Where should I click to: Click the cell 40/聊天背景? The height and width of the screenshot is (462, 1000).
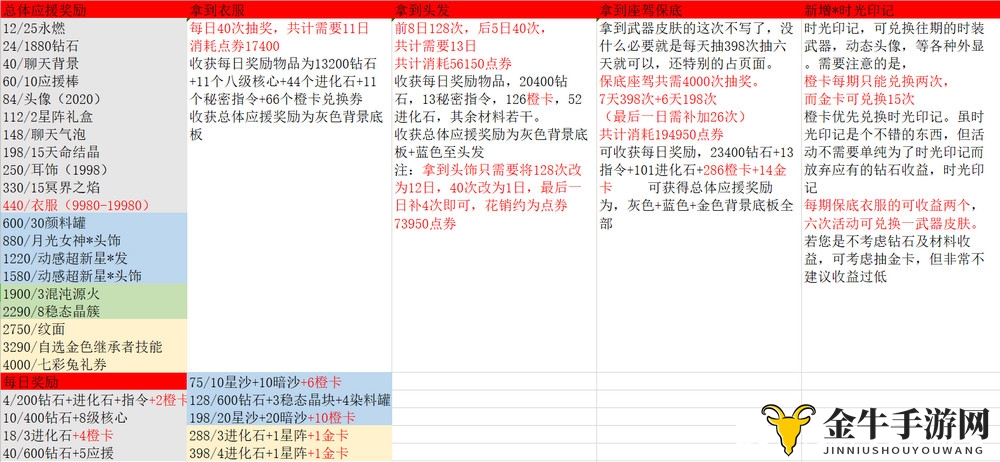point(94,64)
